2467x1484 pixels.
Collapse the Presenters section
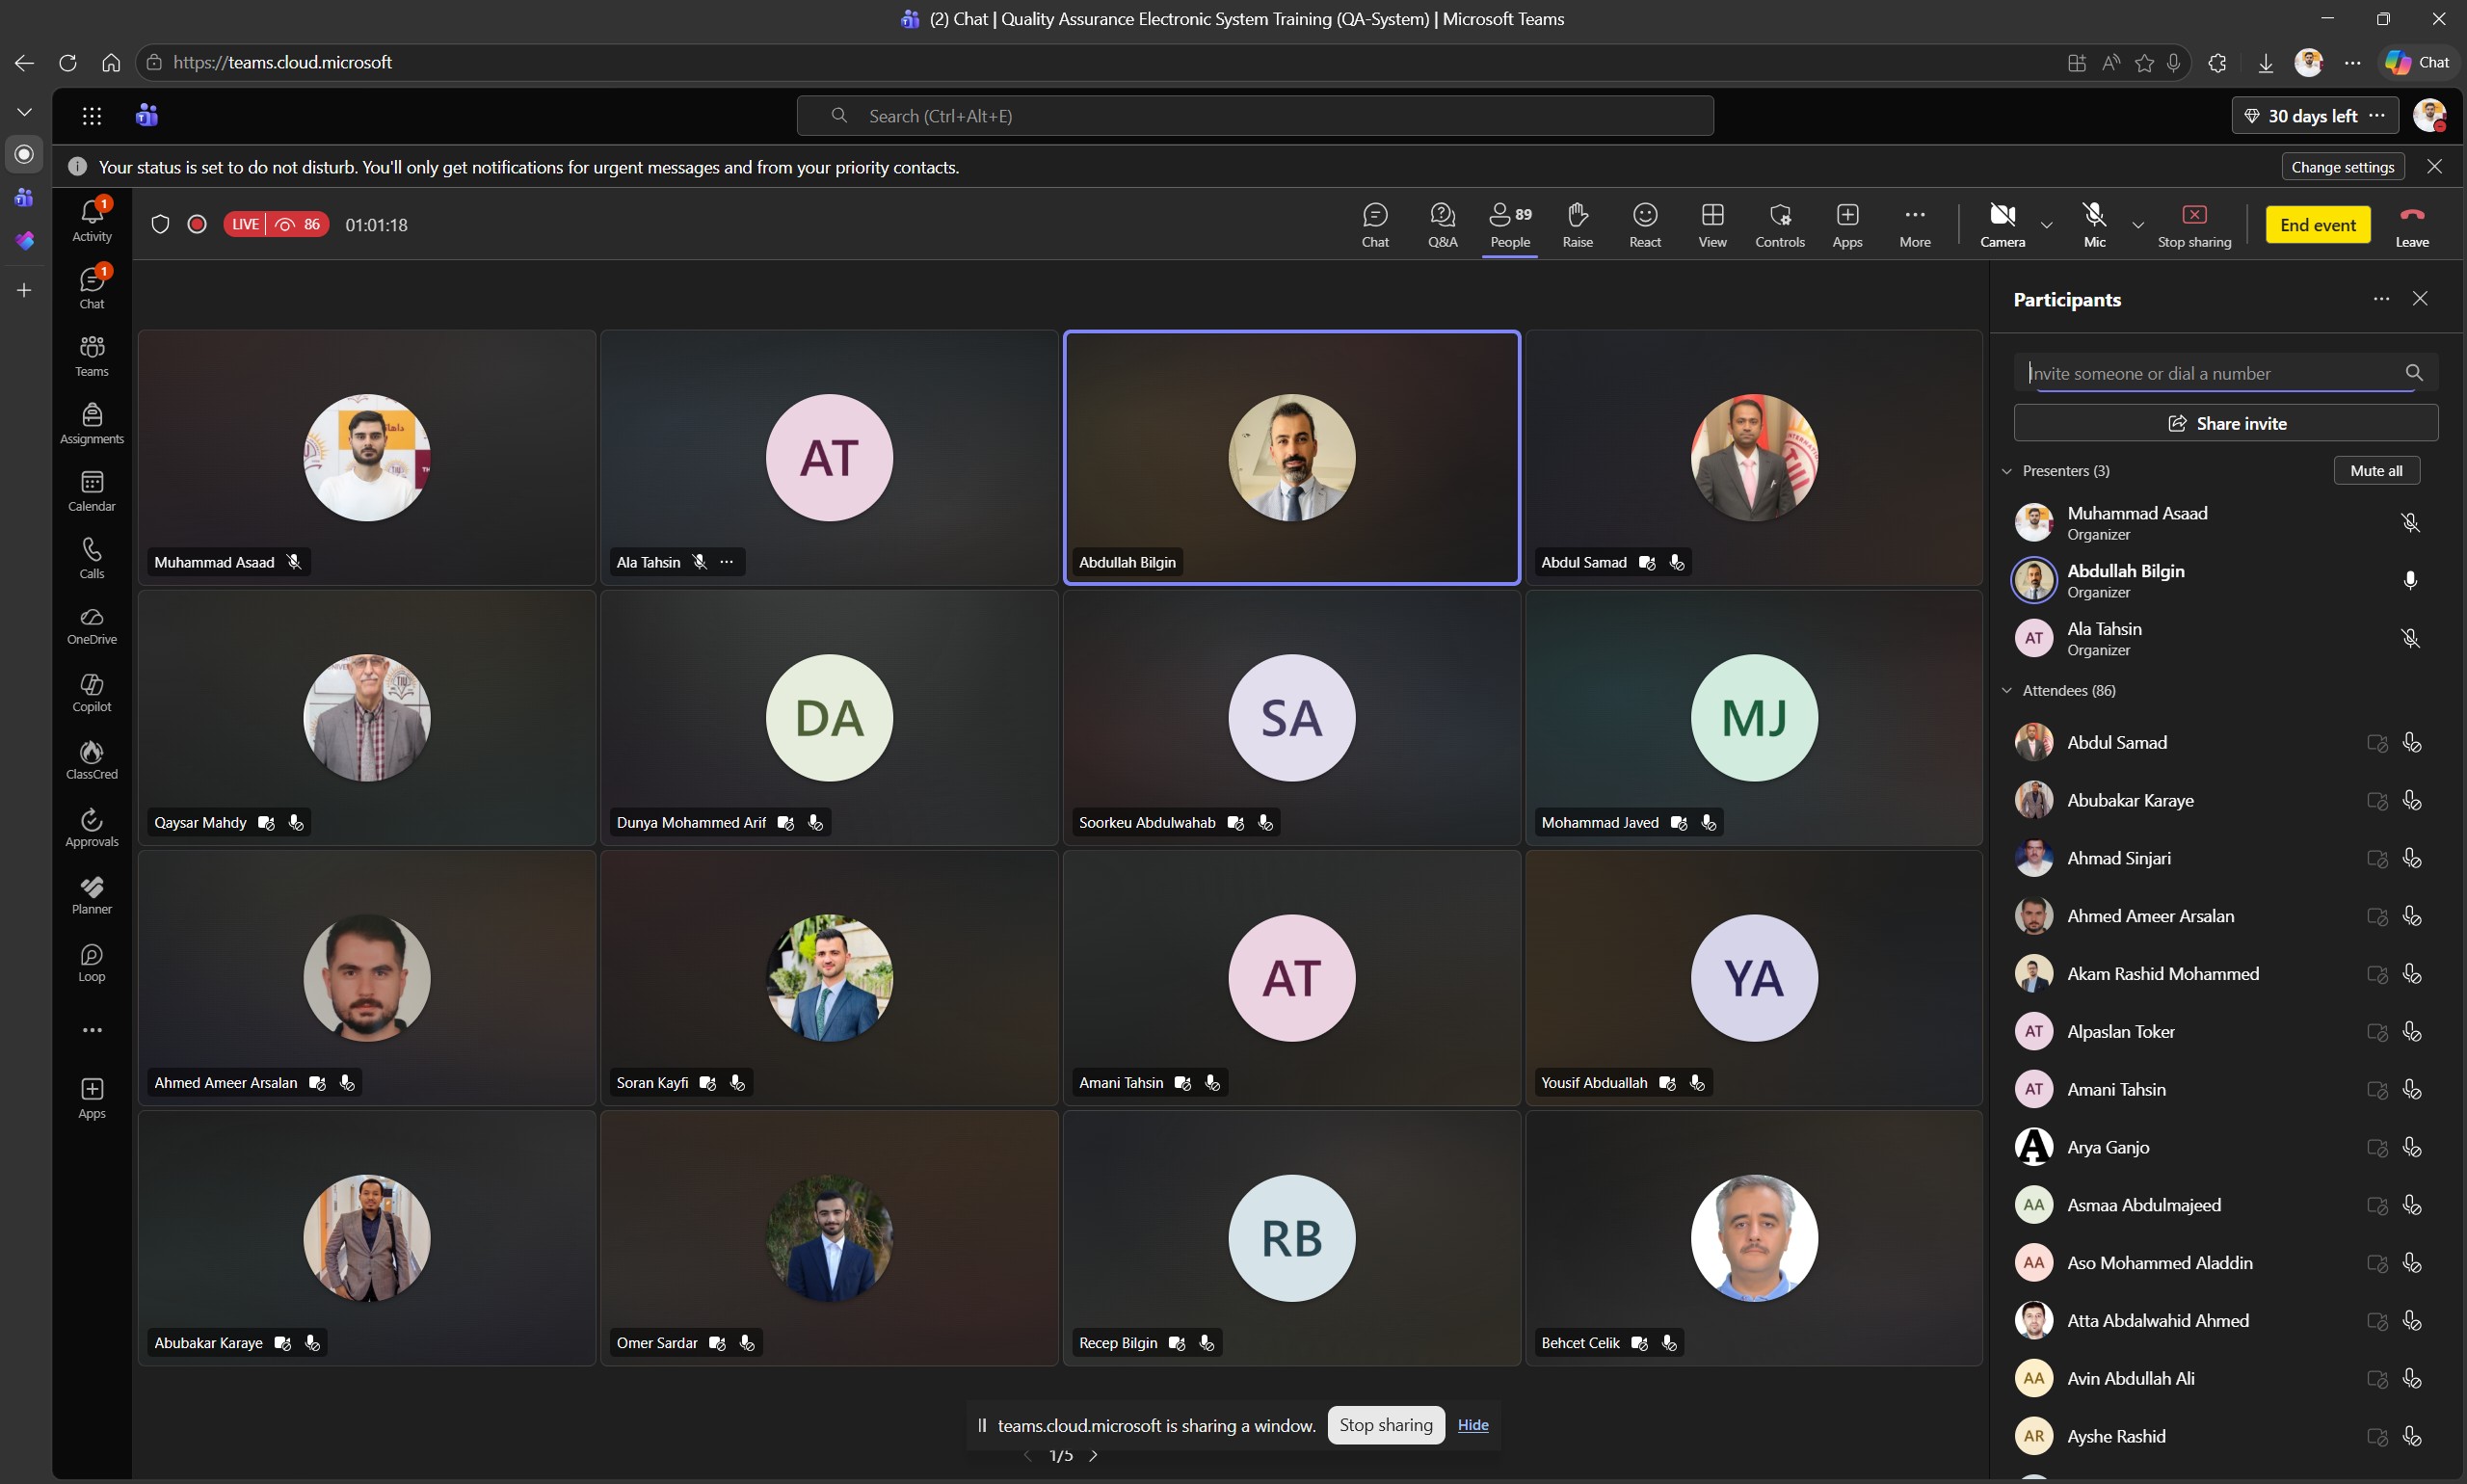2007,471
